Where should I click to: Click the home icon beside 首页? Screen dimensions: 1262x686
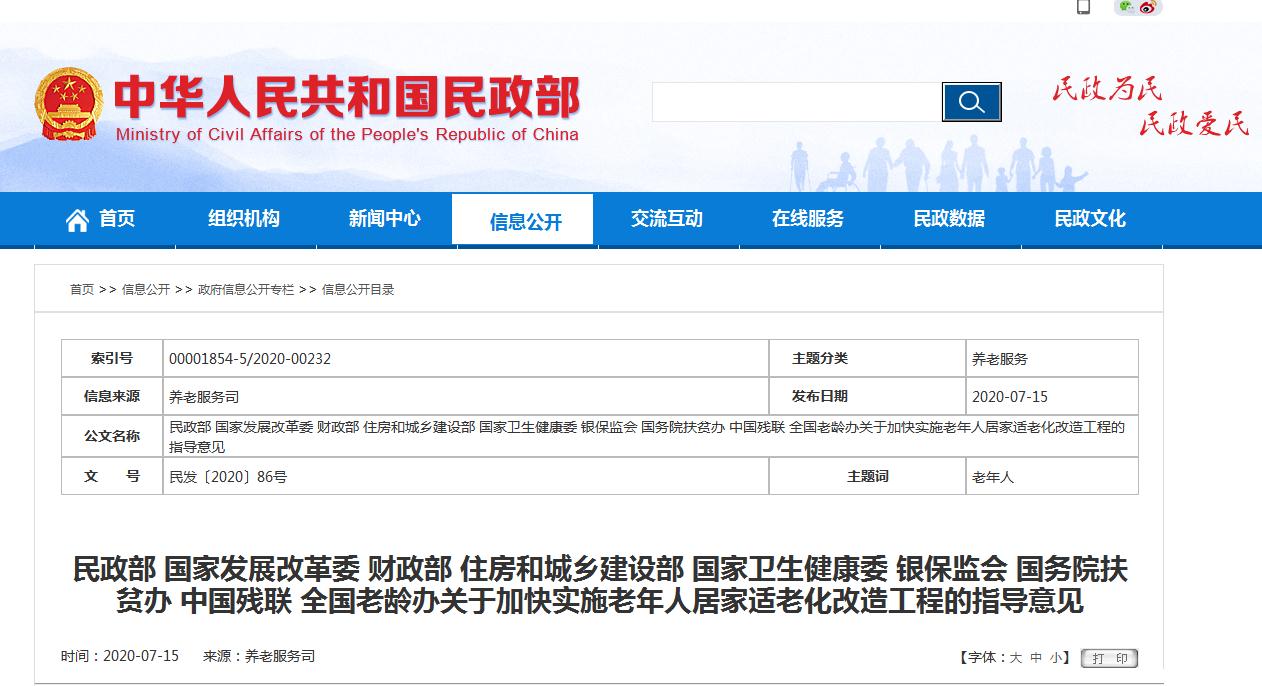tap(77, 220)
